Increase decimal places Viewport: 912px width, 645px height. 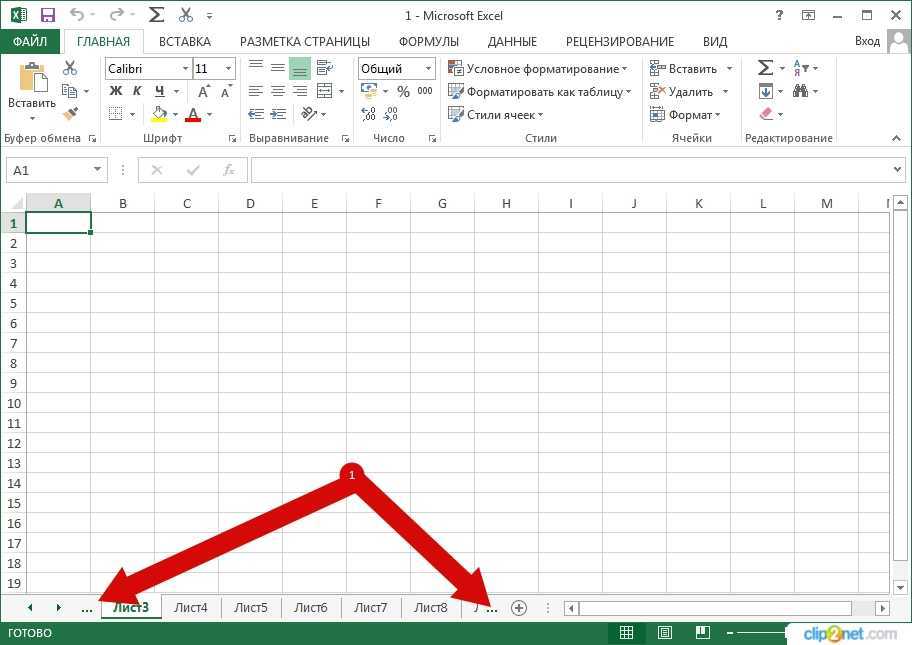368,114
